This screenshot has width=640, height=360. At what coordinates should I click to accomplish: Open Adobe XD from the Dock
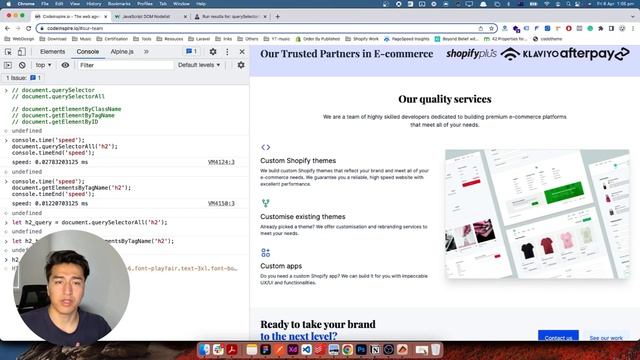click(293, 349)
